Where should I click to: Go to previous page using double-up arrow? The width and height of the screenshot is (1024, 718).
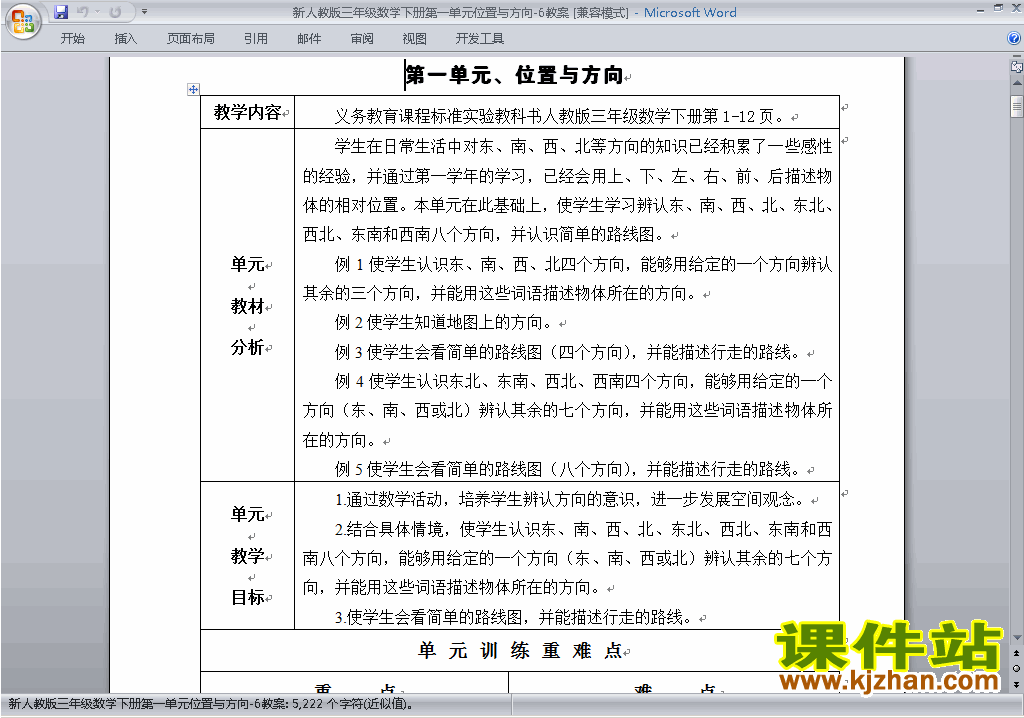tap(1017, 653)
